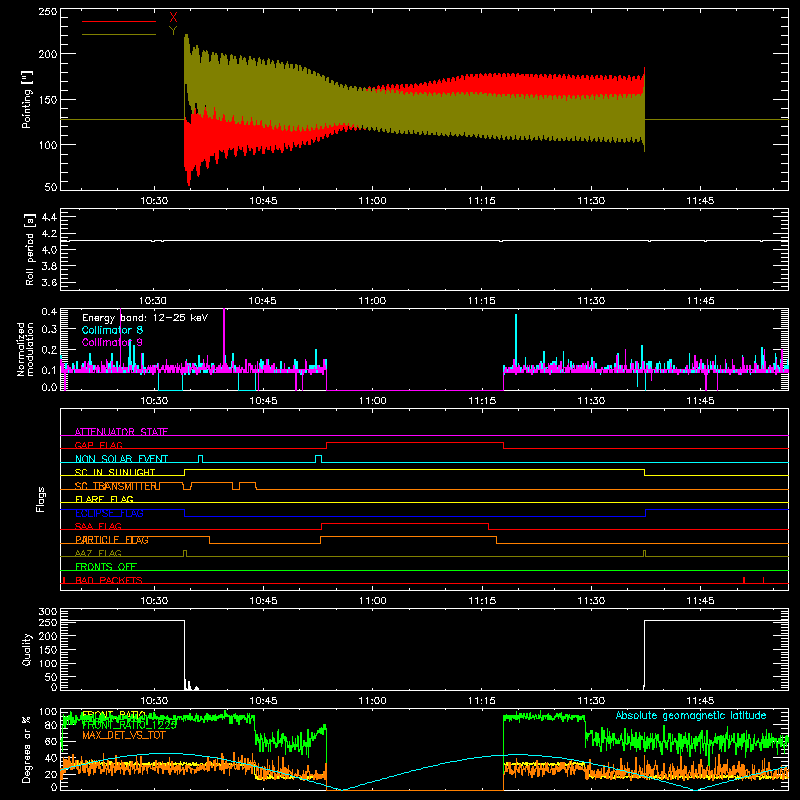Click the 4.4 tick on Roll period axis
Screen dimensions: 800x800
[49, 217]
